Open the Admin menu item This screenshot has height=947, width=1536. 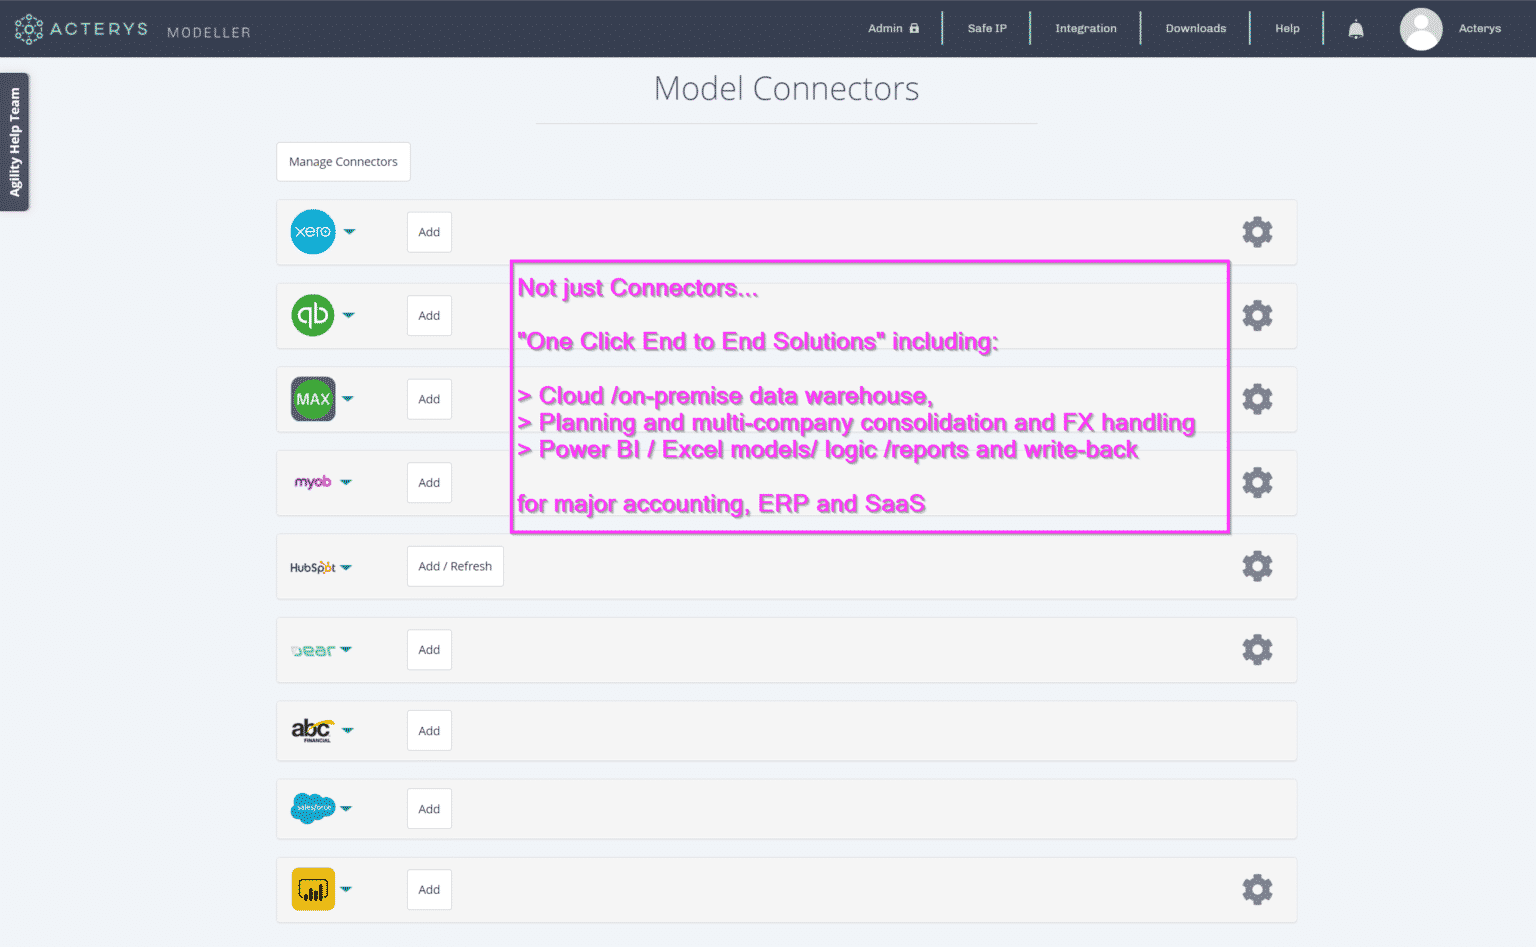click(892, 29)
